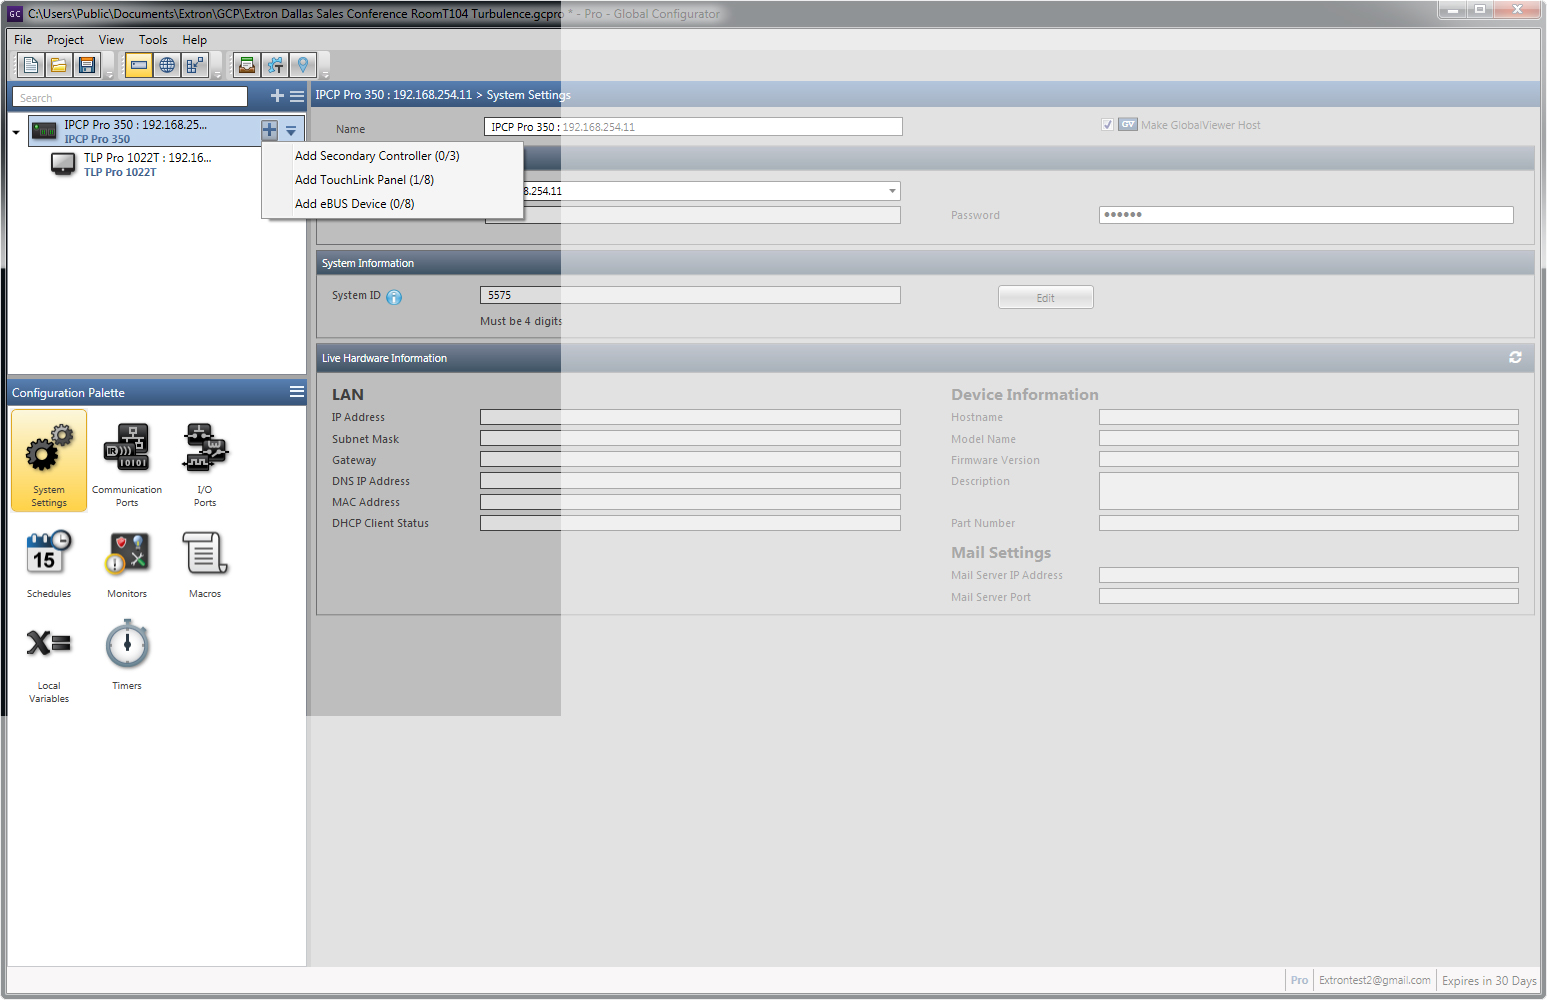Click the Password field
This screenshot has height=1000, width=1547.
point(1306,215)
